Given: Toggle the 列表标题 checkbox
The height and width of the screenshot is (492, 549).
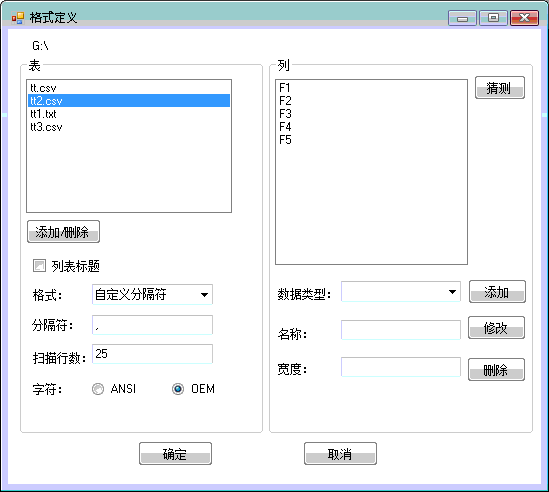Looking at the screenshot, I should point(39,265).
